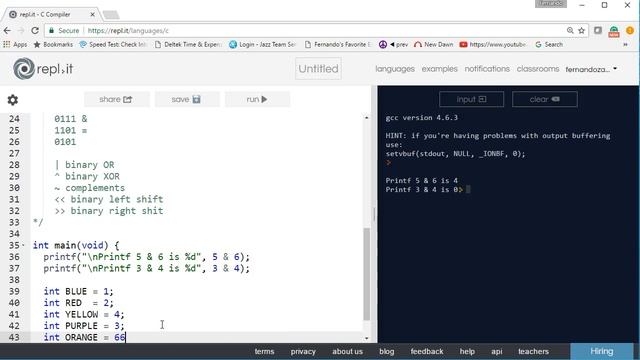Open the about us footer link
Screen dimensions: 640x360
click(347, 351)
